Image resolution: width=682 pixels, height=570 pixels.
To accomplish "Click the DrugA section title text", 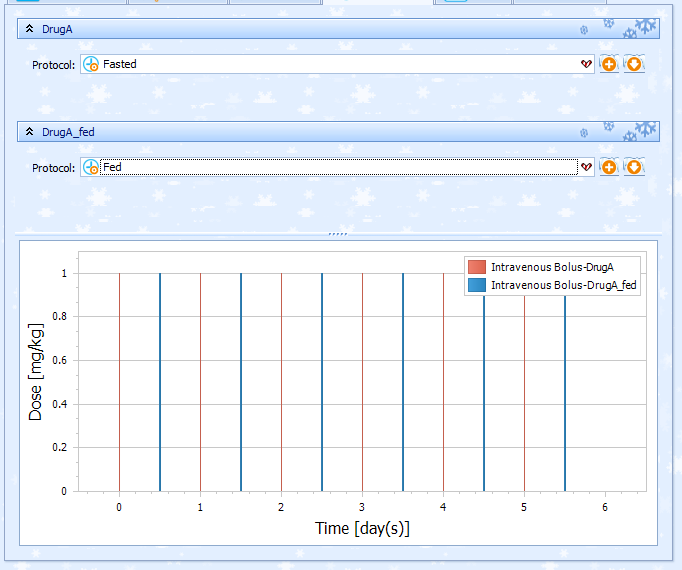I will (x=57, y=29).
